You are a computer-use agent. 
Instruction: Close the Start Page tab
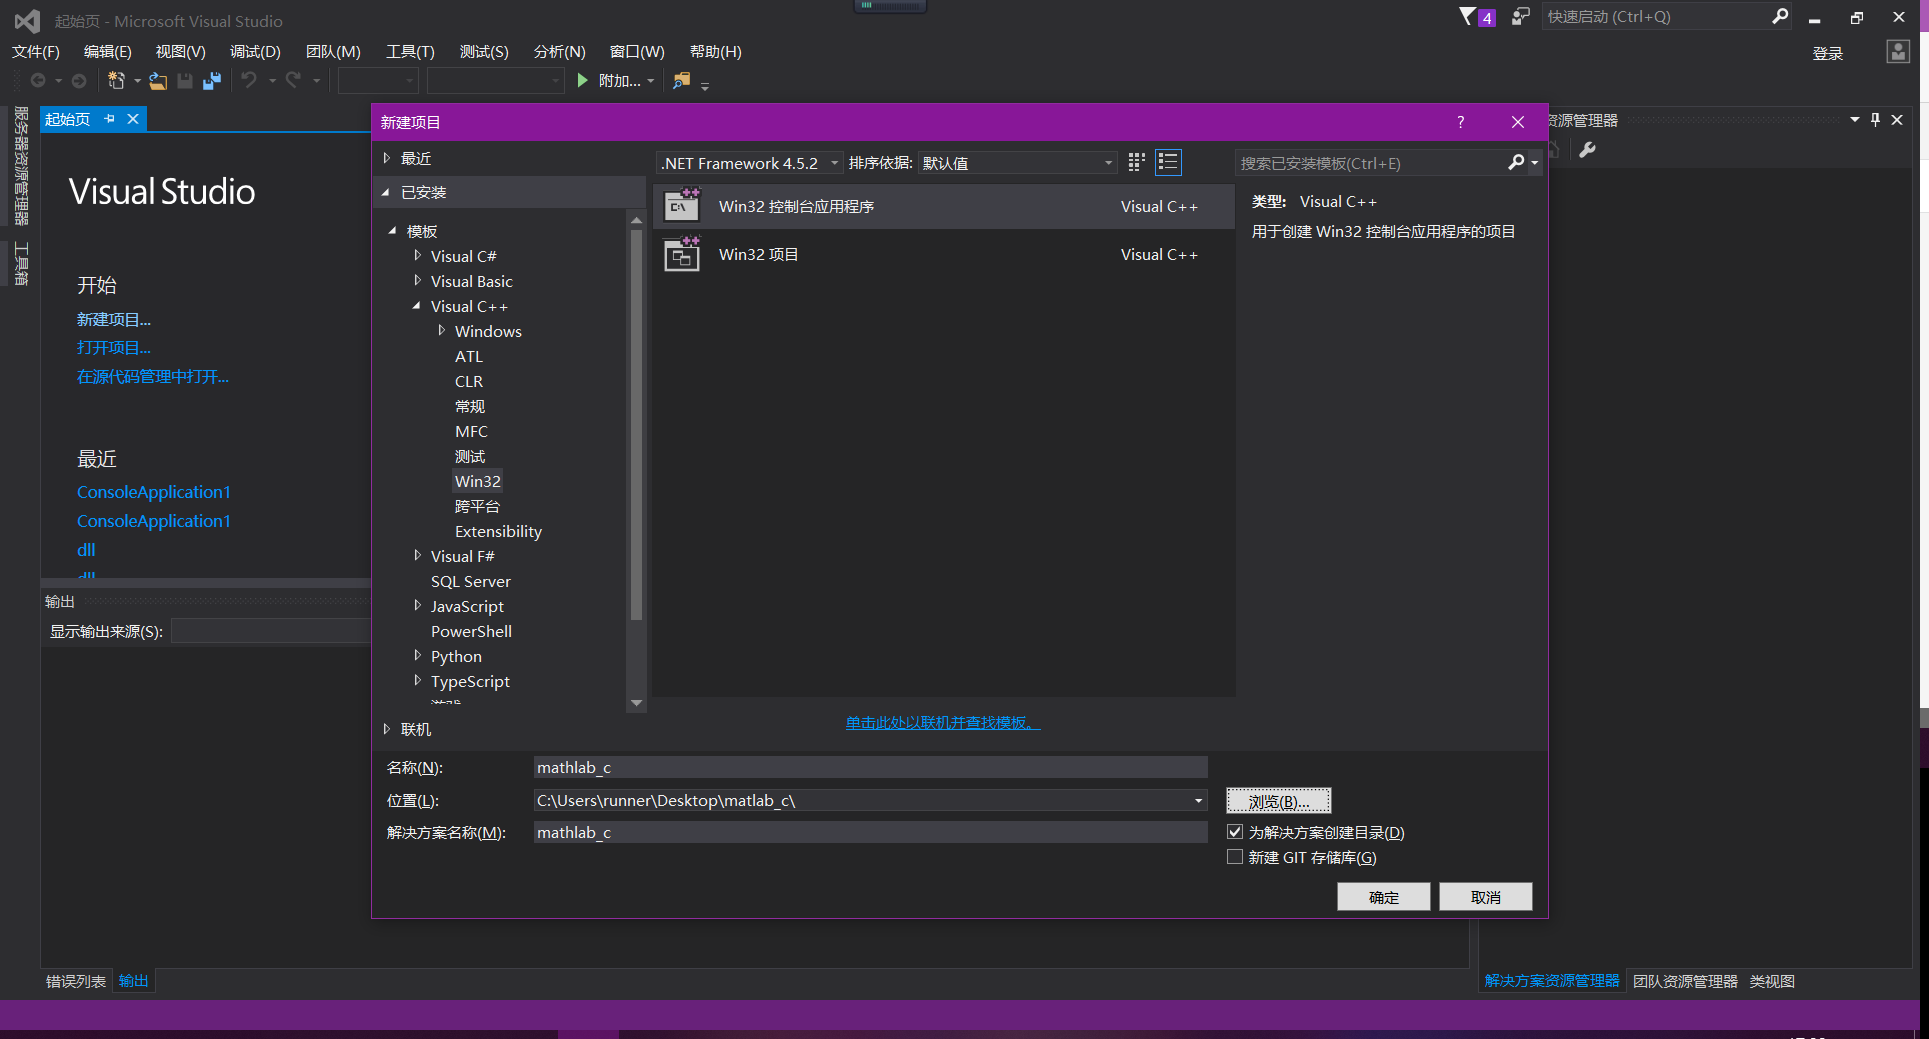pos(132,119)
